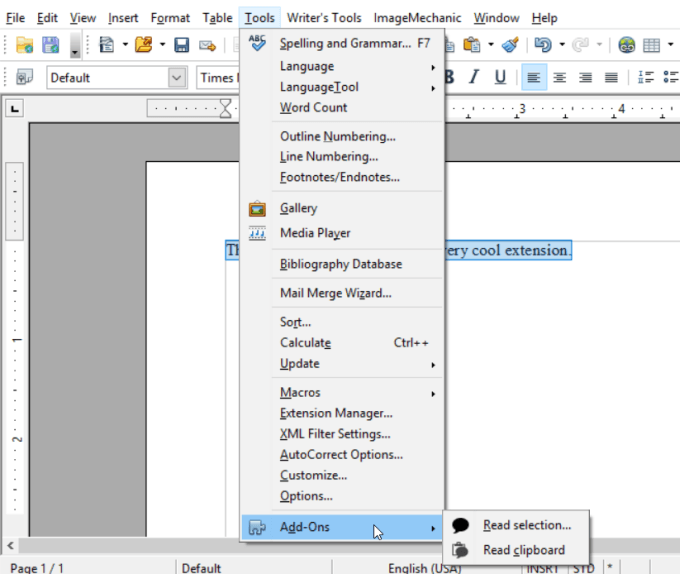Open the Writer's Tools menu
This screenshot has height=574, width=680.
(x=324, y=18)
